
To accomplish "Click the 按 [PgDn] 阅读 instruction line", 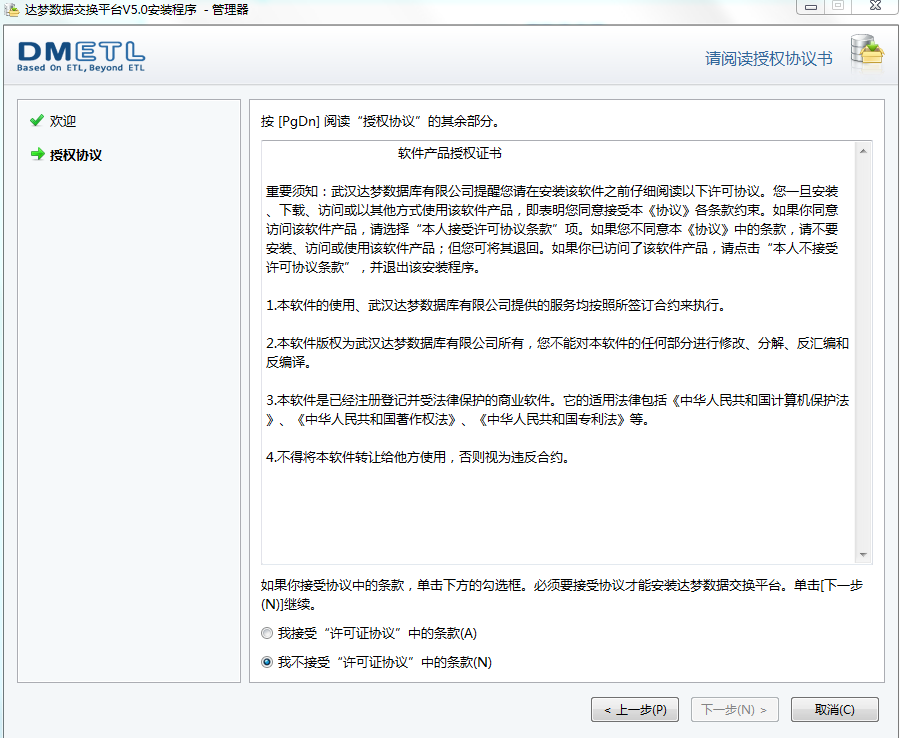I will (381, 121).
